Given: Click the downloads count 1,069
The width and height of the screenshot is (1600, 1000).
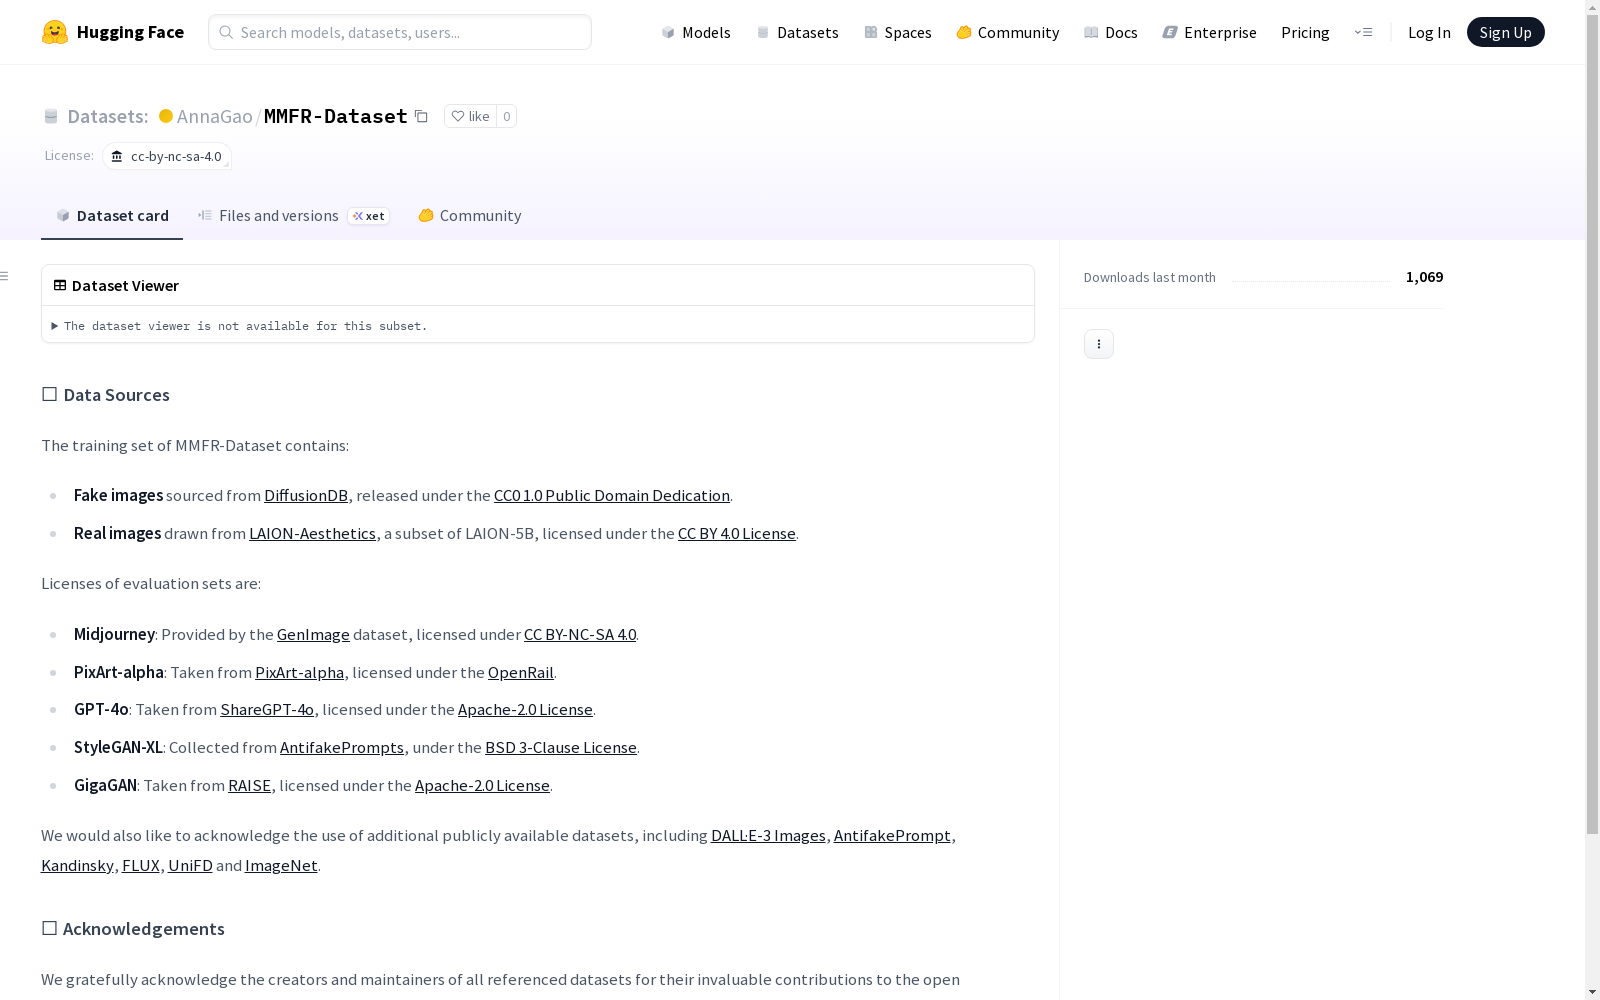Looking at the screenshot, I should (x=1424, y=277).
